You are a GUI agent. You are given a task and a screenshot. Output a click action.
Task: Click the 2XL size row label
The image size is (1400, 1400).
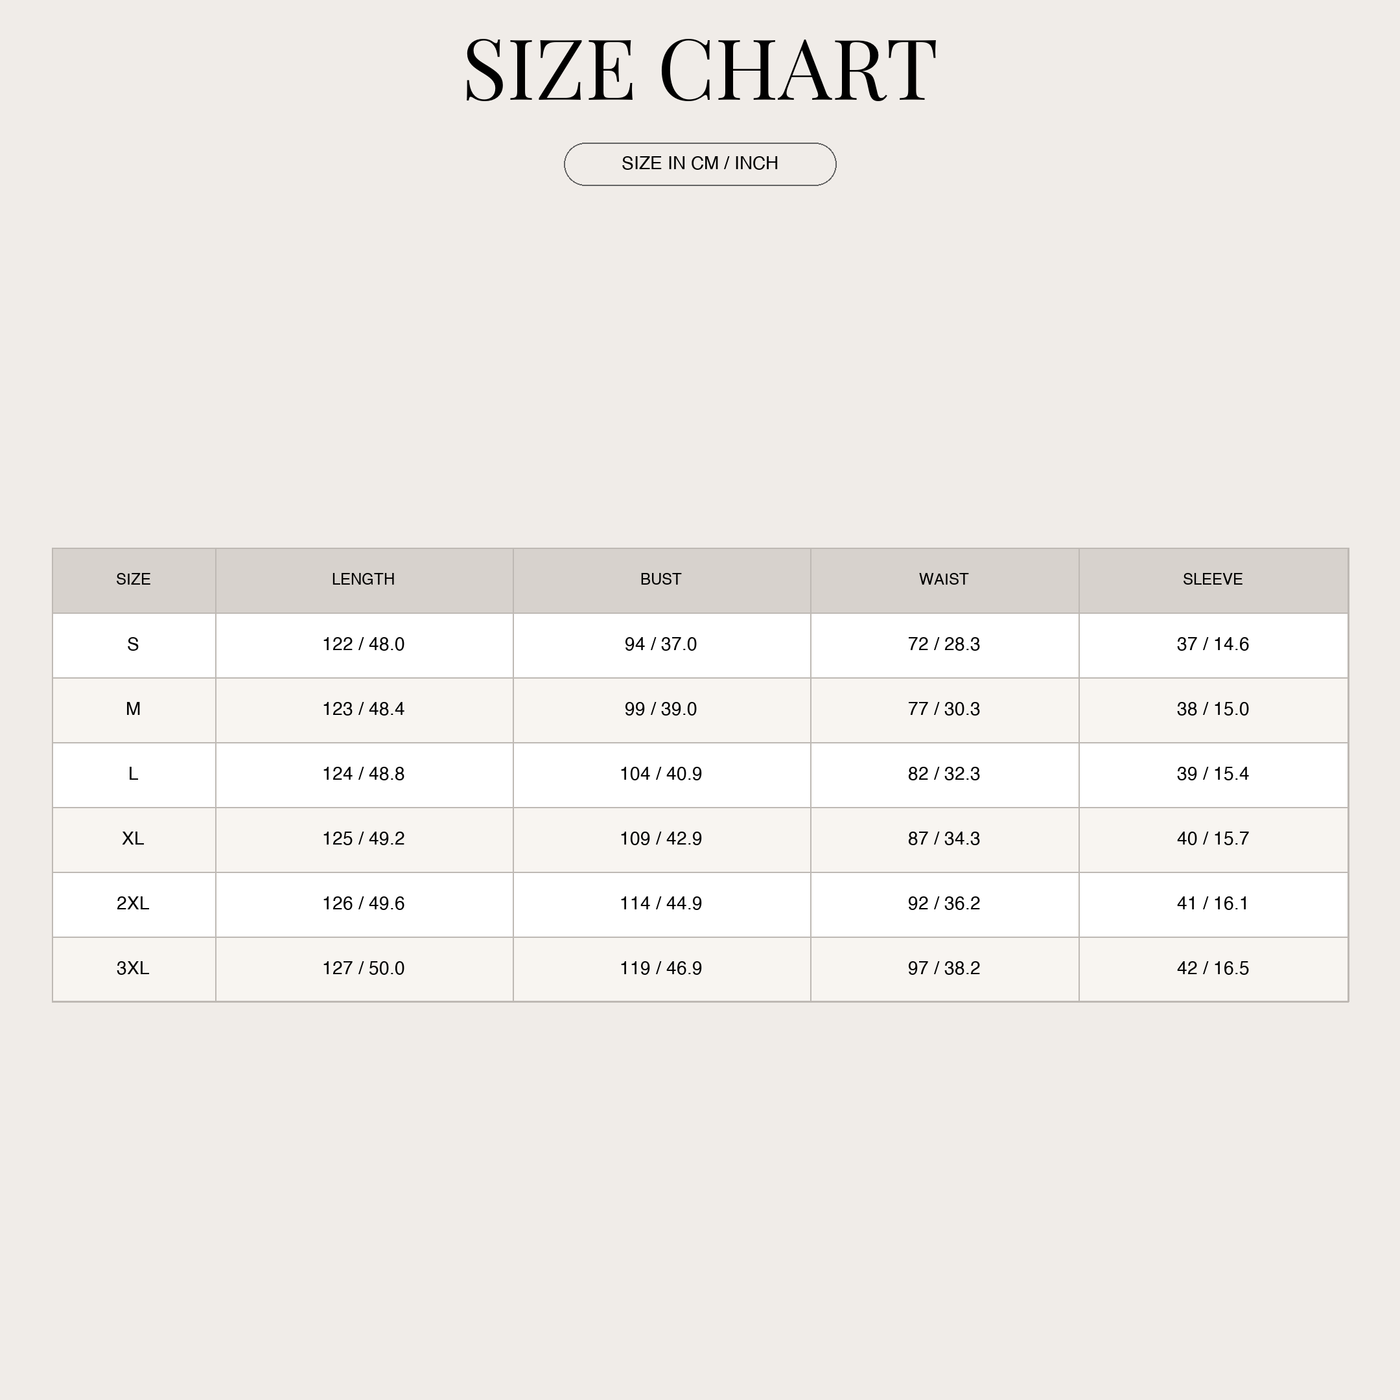click(x=134, y=904)
